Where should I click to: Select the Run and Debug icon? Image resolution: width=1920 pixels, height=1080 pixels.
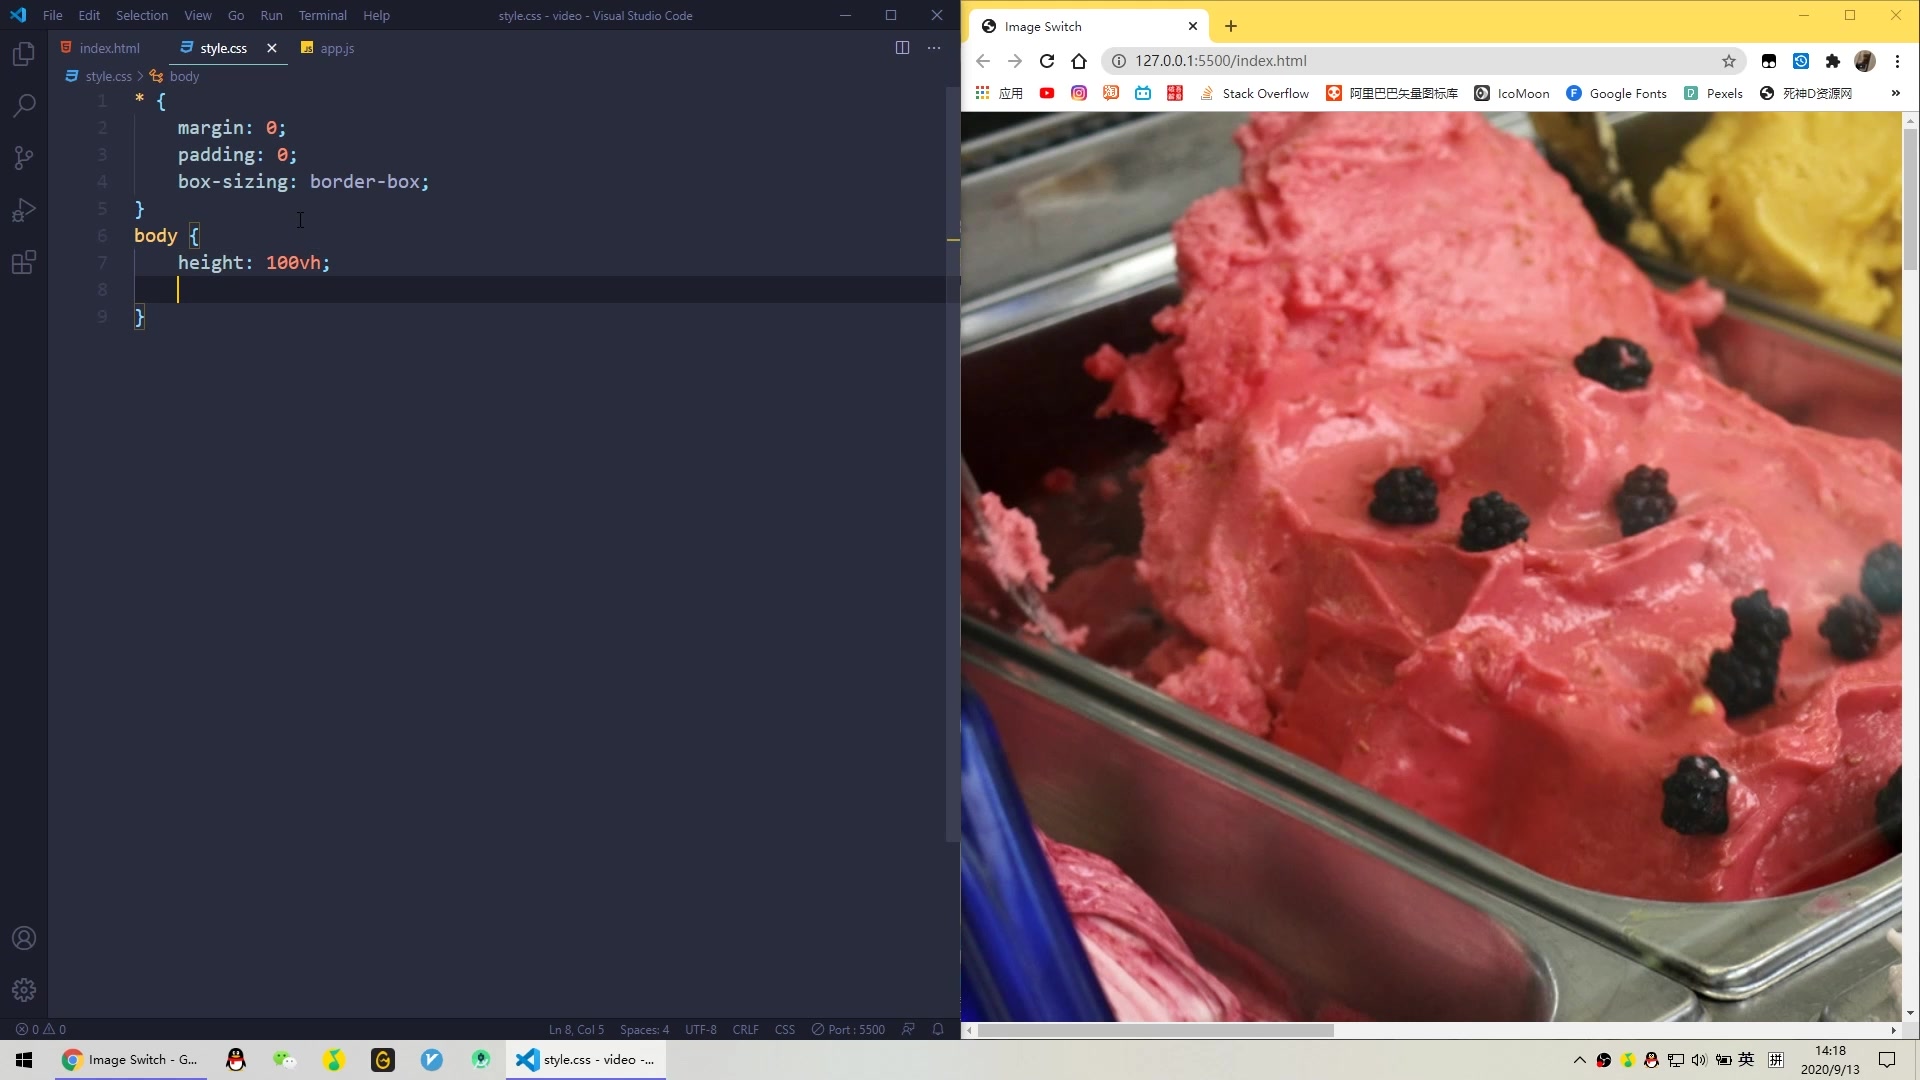coord(24,210)
